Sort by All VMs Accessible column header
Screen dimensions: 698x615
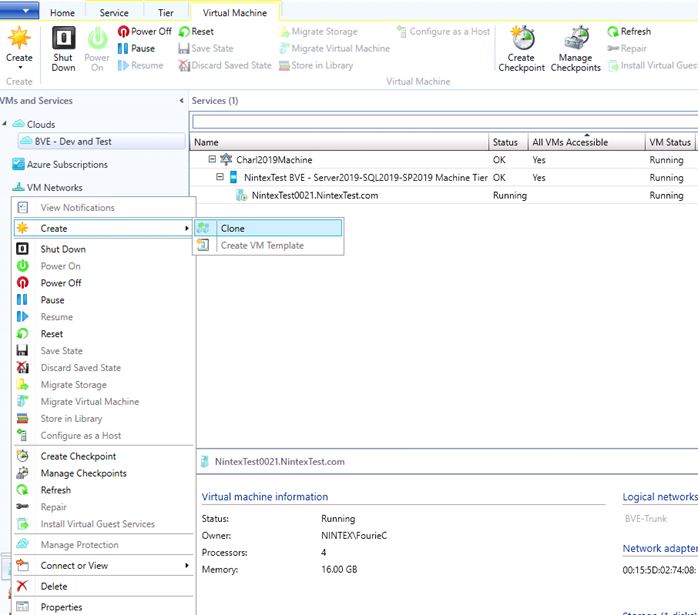click(x=586, y=142)
